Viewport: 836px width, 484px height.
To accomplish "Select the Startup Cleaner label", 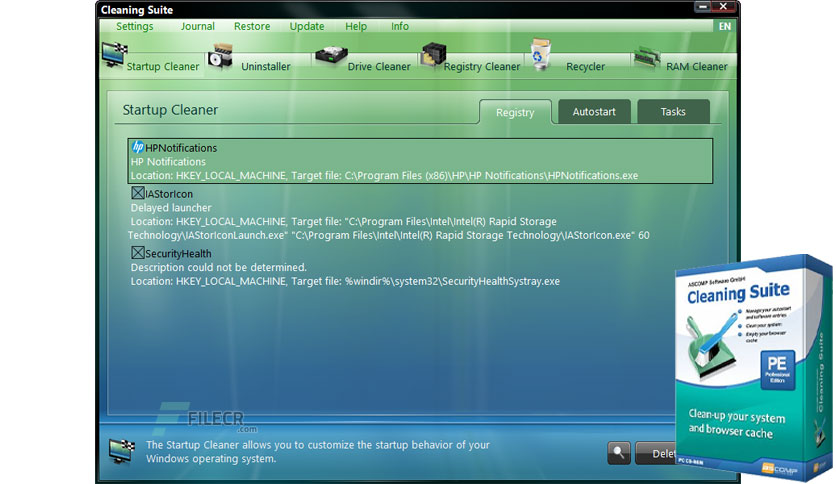I will click(x=163, y=67).
